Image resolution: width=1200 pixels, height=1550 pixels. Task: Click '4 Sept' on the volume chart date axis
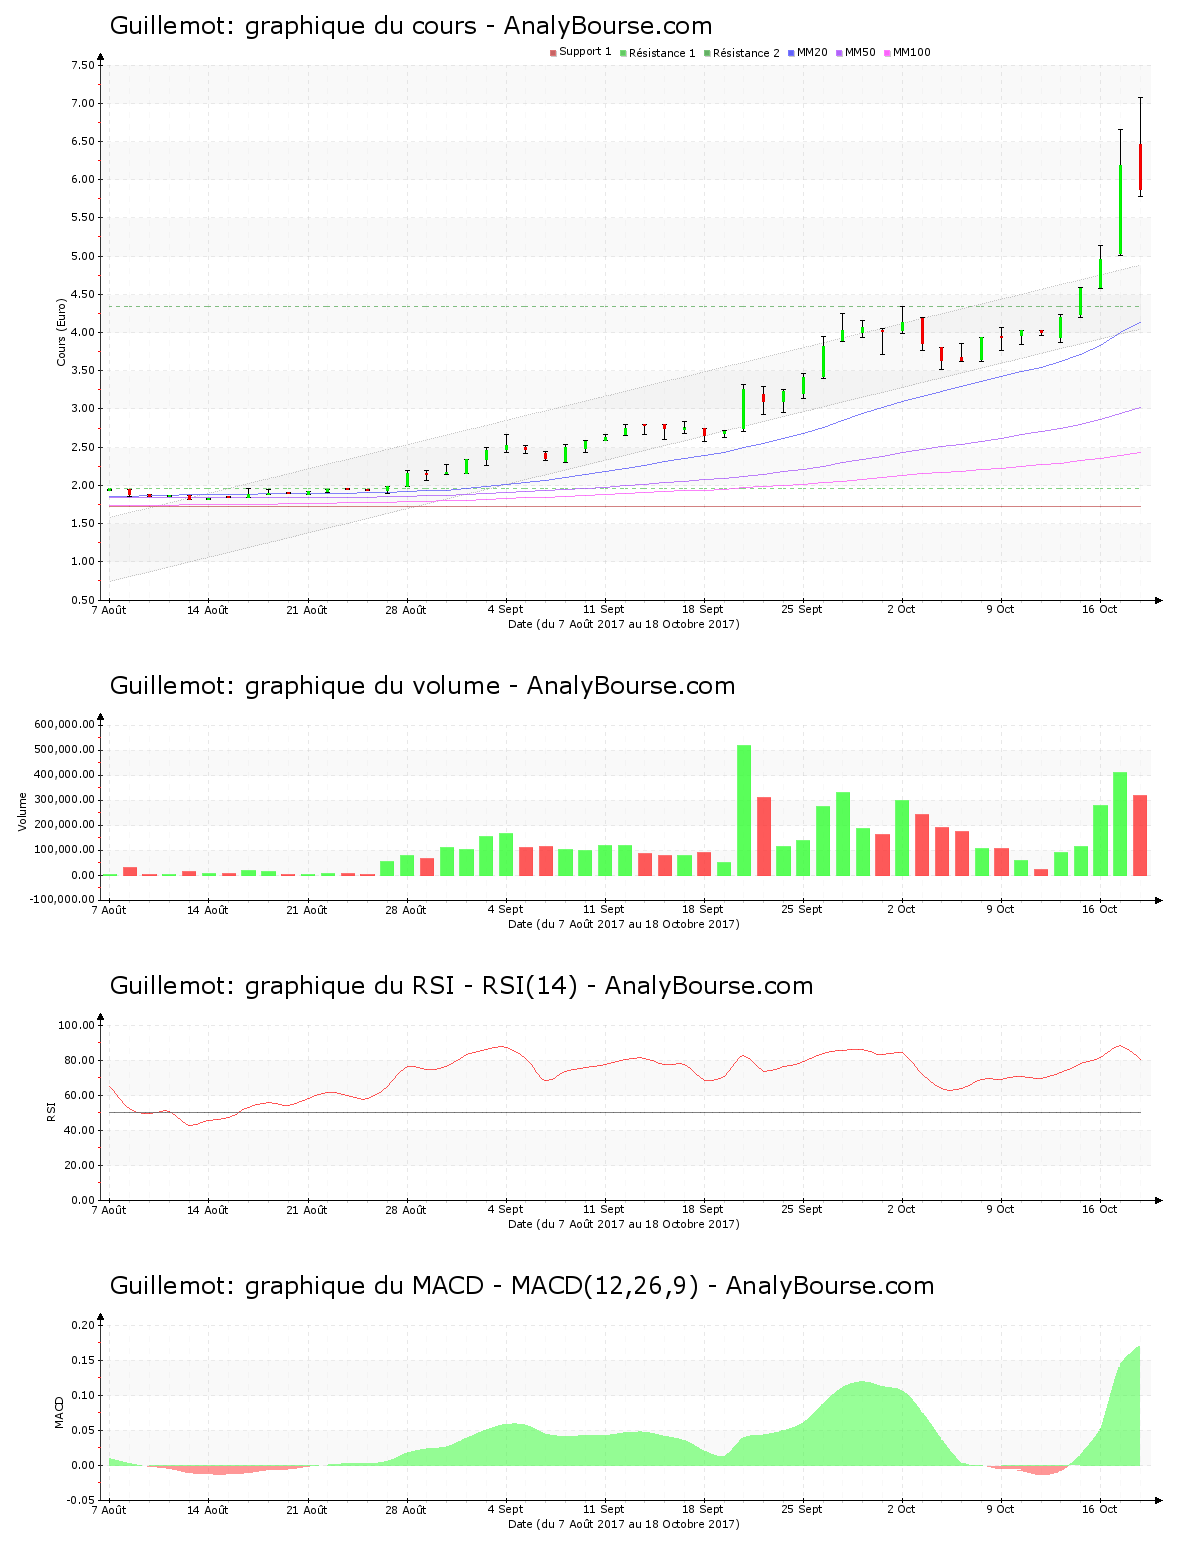click(505, 910)
